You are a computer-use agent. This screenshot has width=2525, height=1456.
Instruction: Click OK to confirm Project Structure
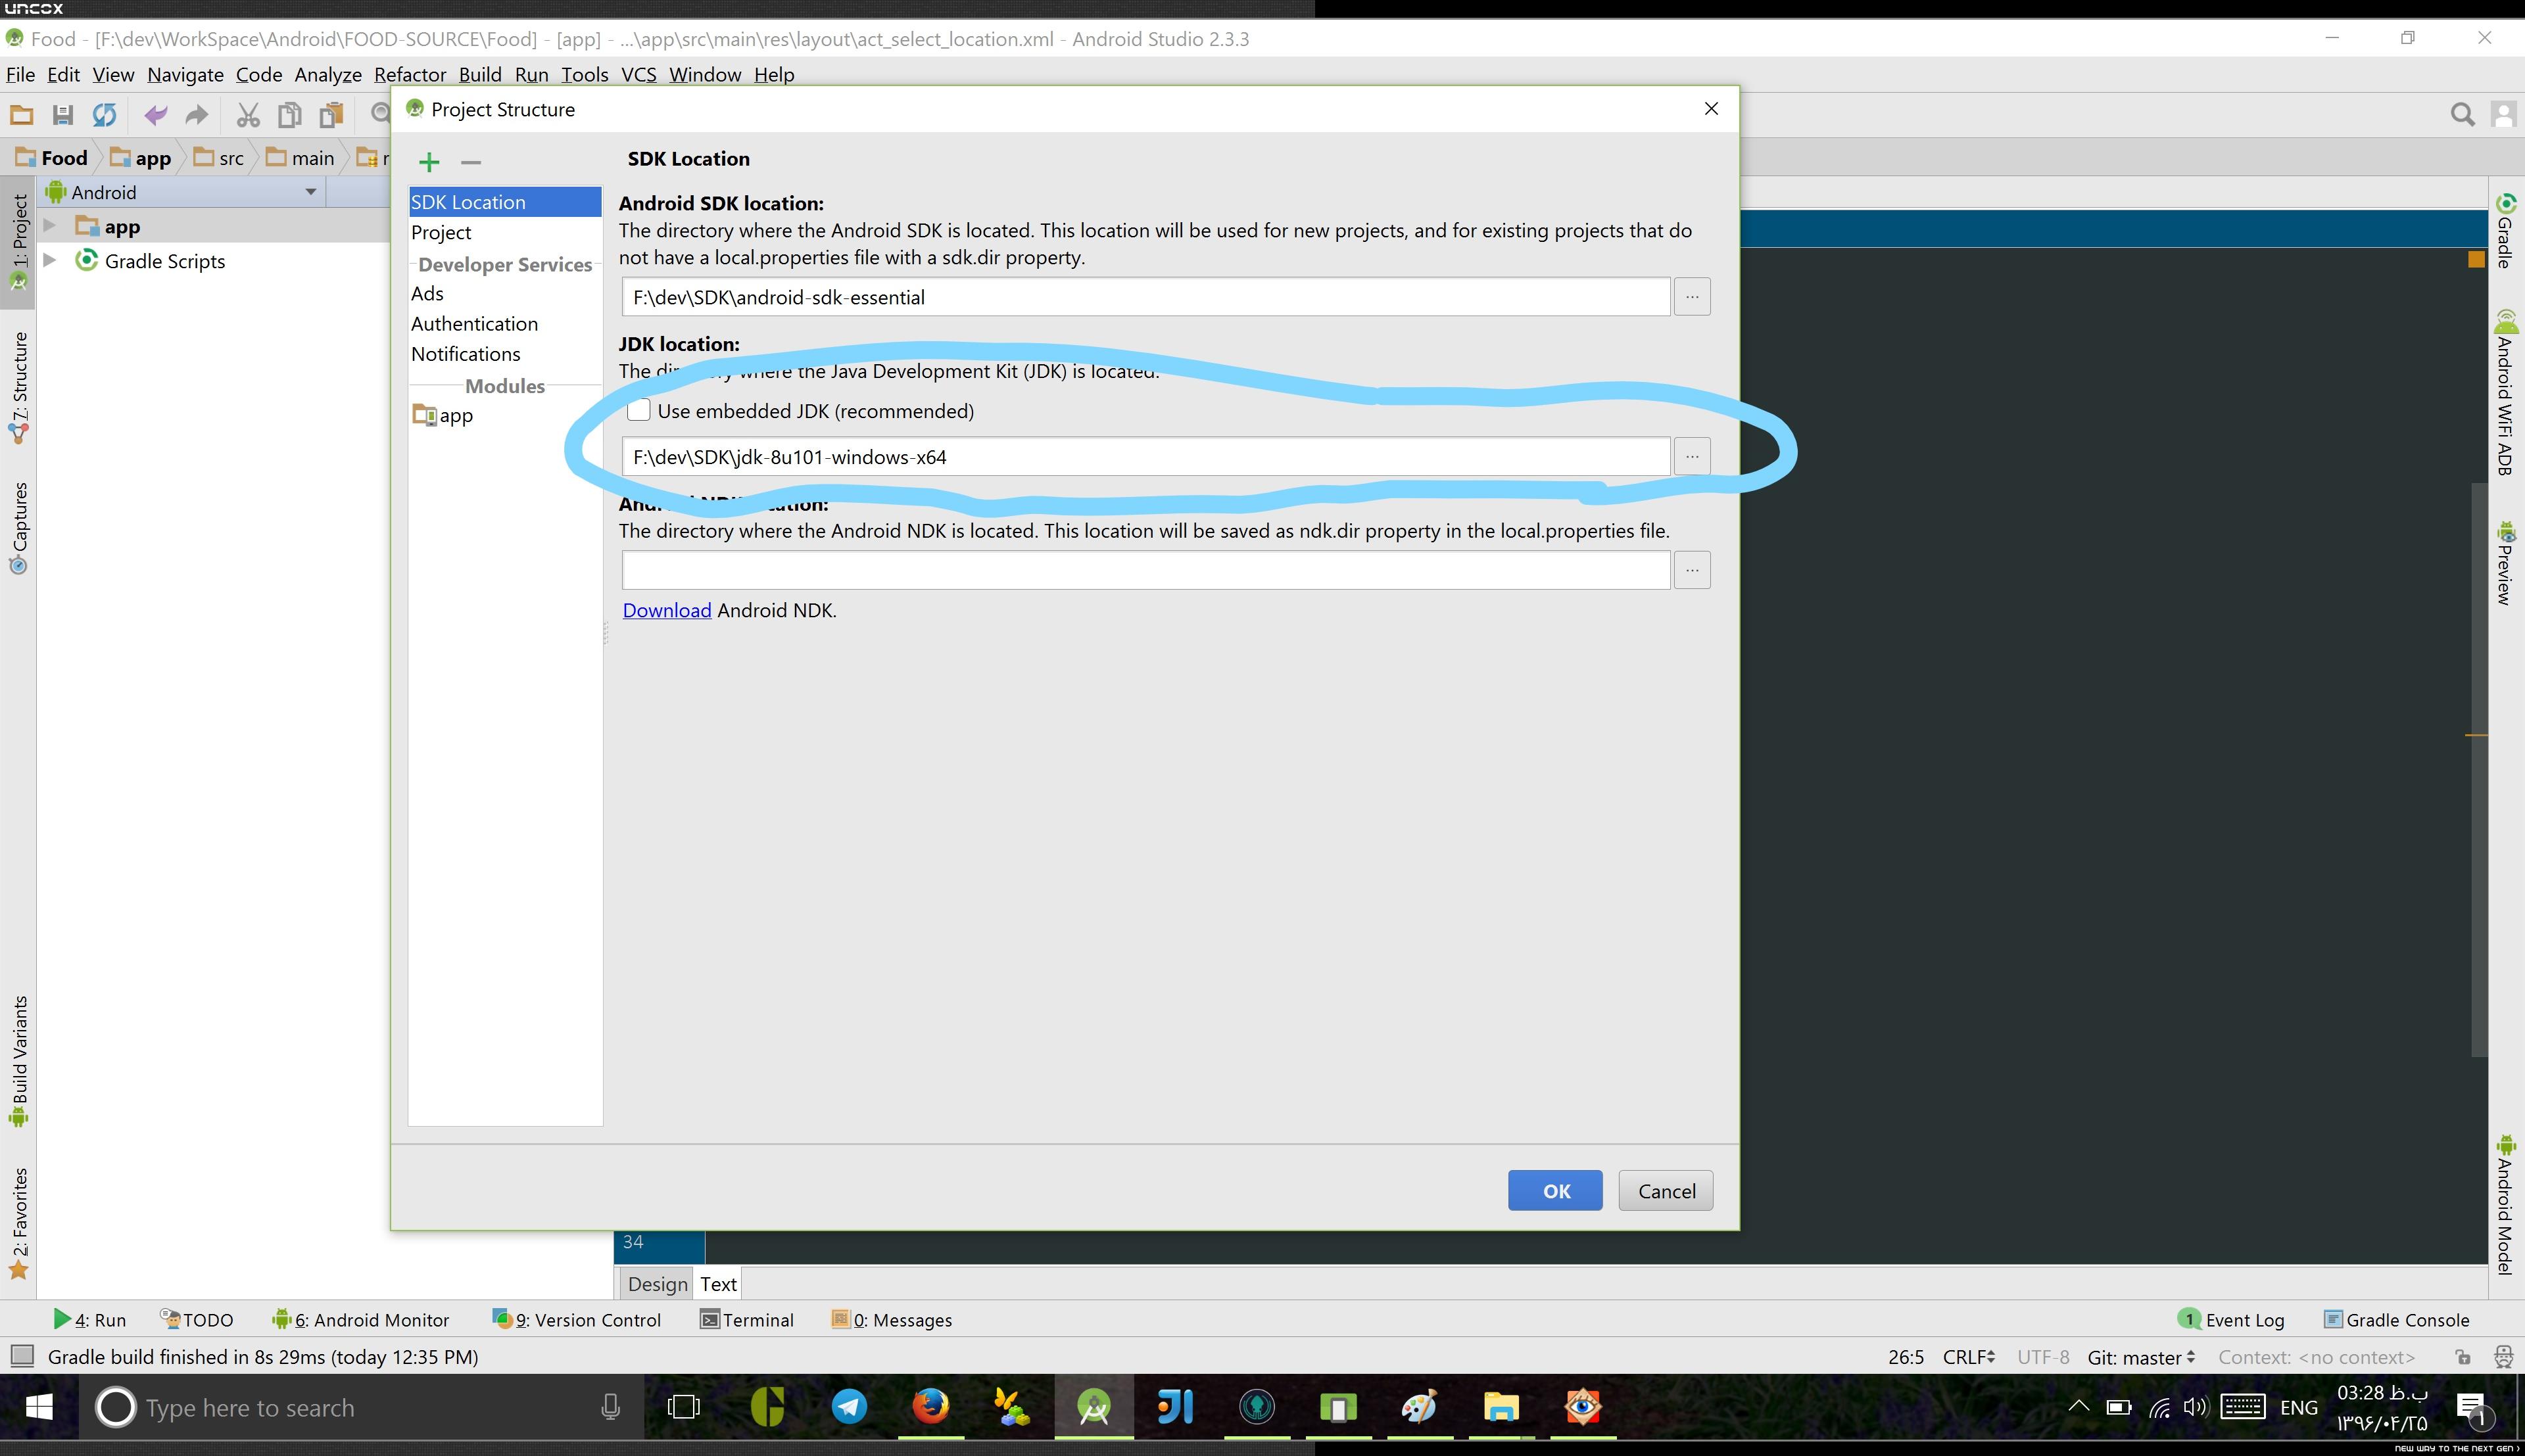click(x=1555, y=1191)
